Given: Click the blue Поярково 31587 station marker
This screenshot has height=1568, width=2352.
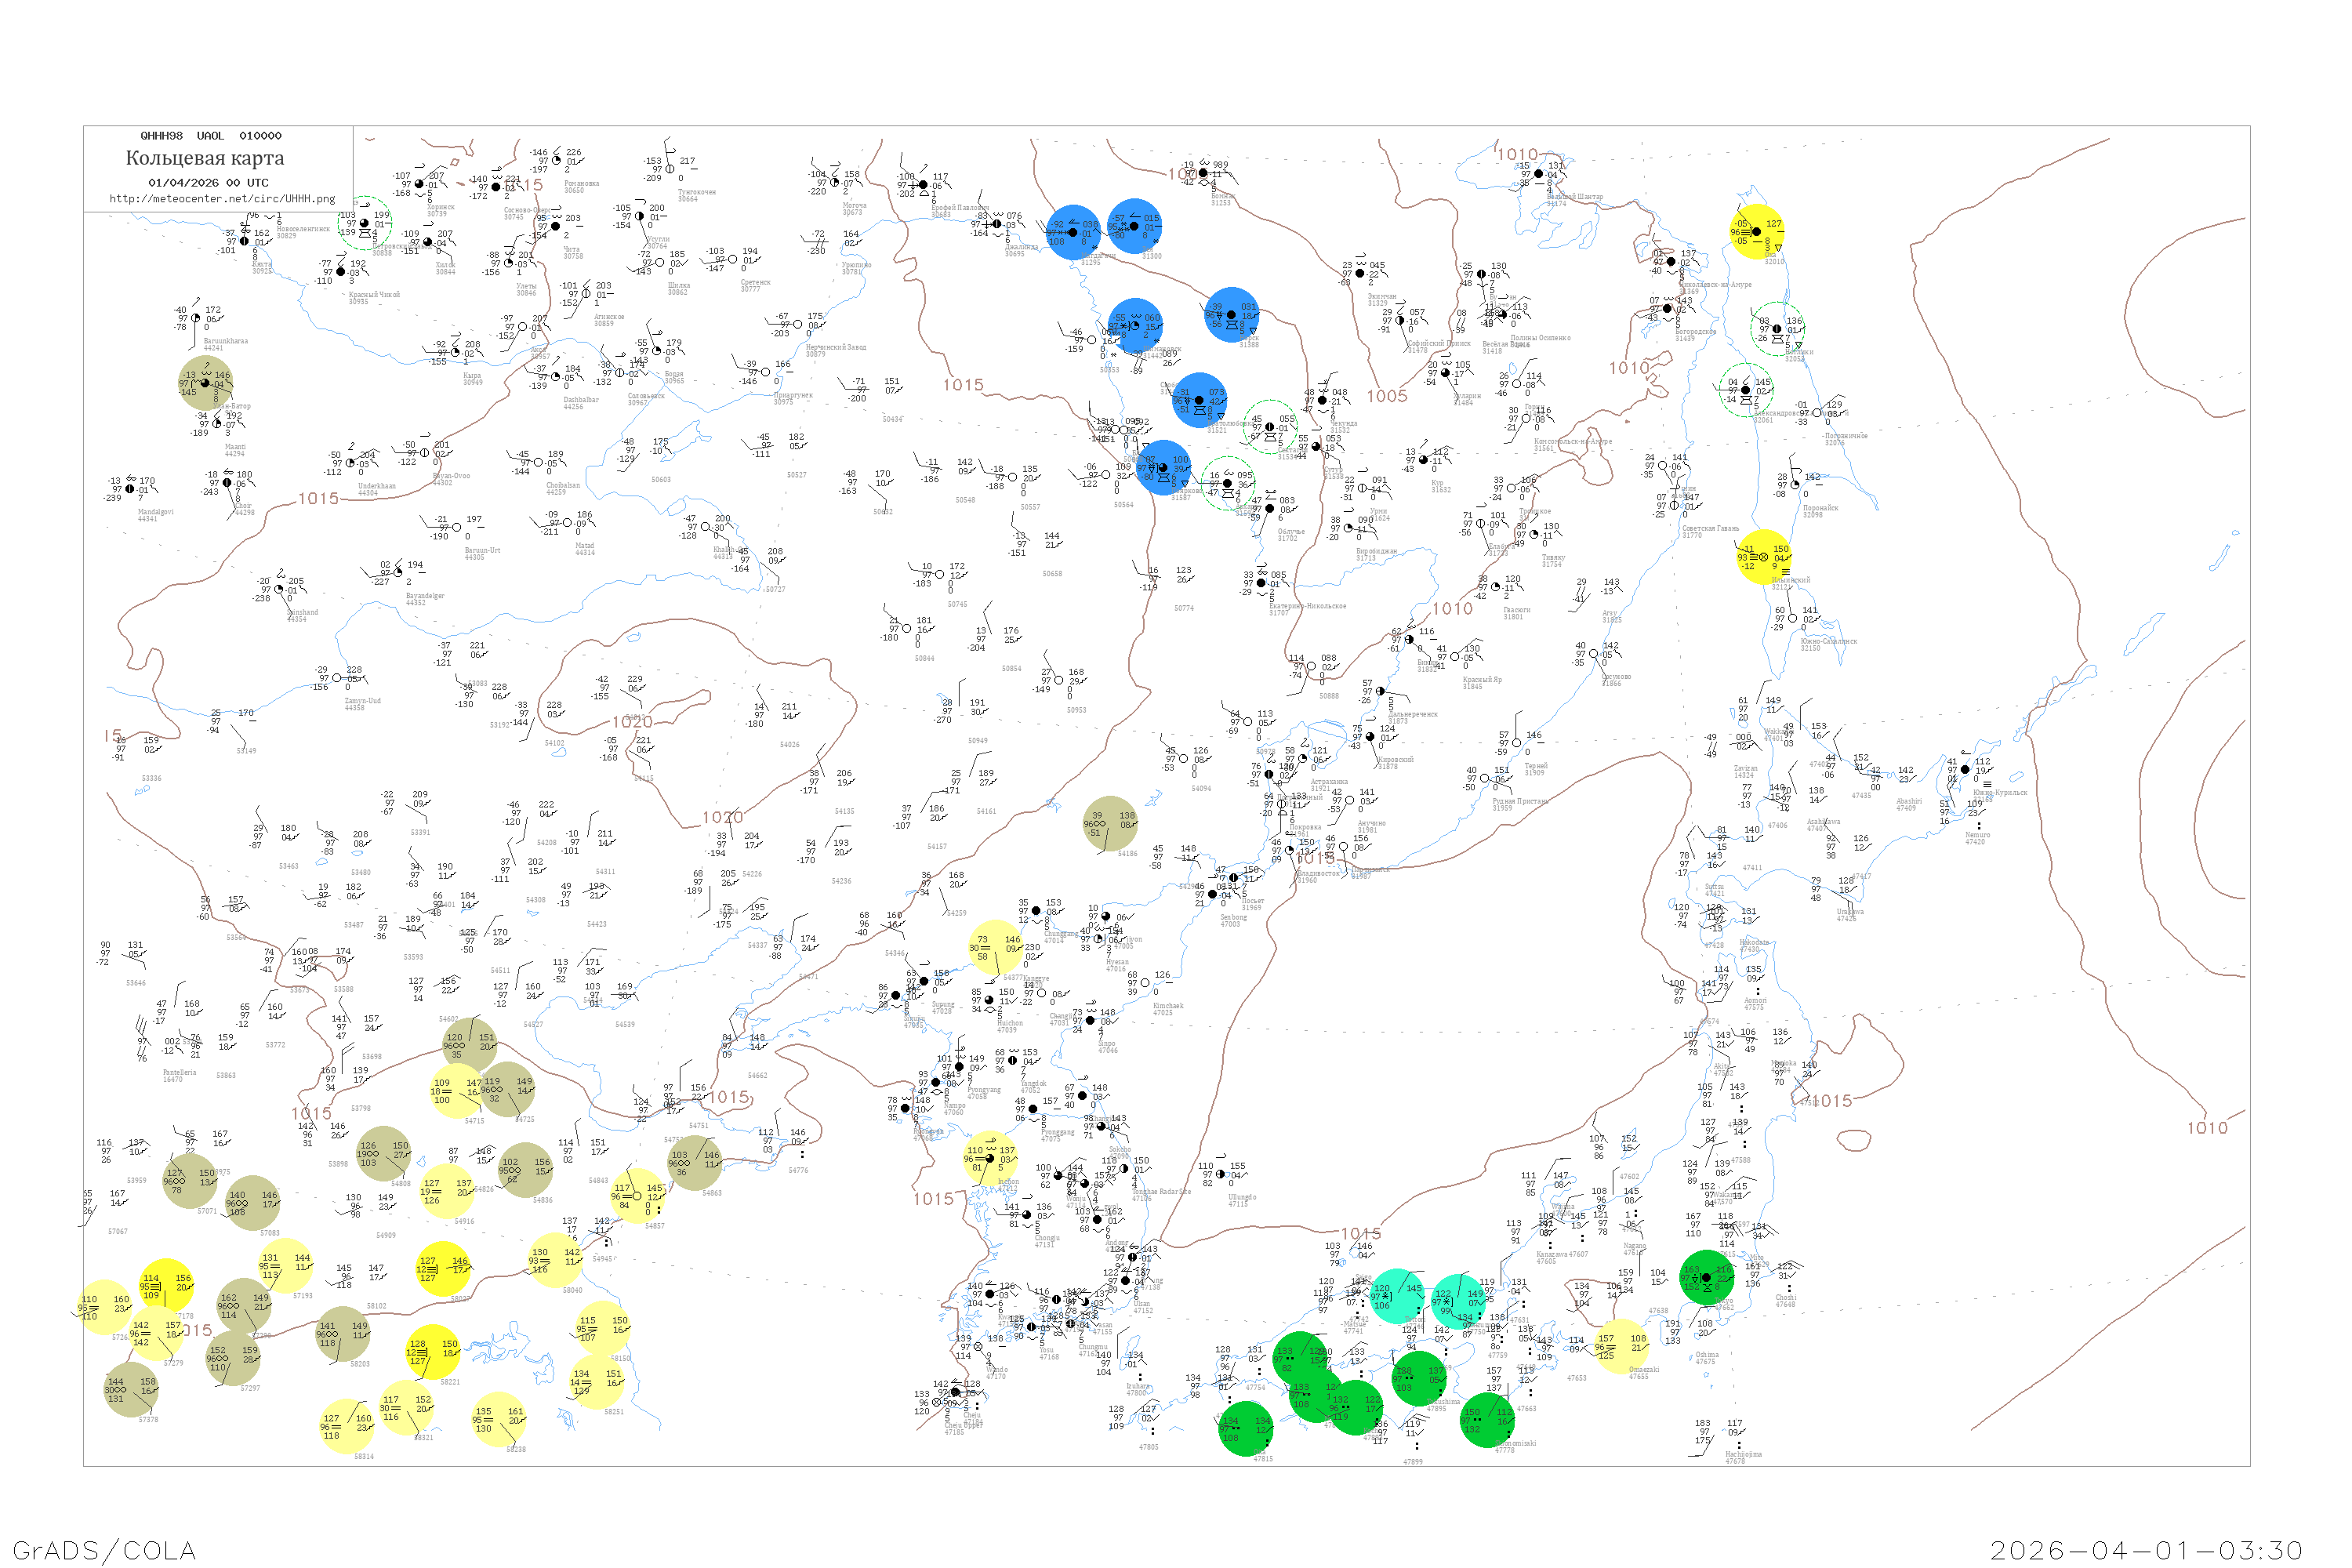Looking at the screenshot, I should pyautogui.click(x=1163, y=467).
